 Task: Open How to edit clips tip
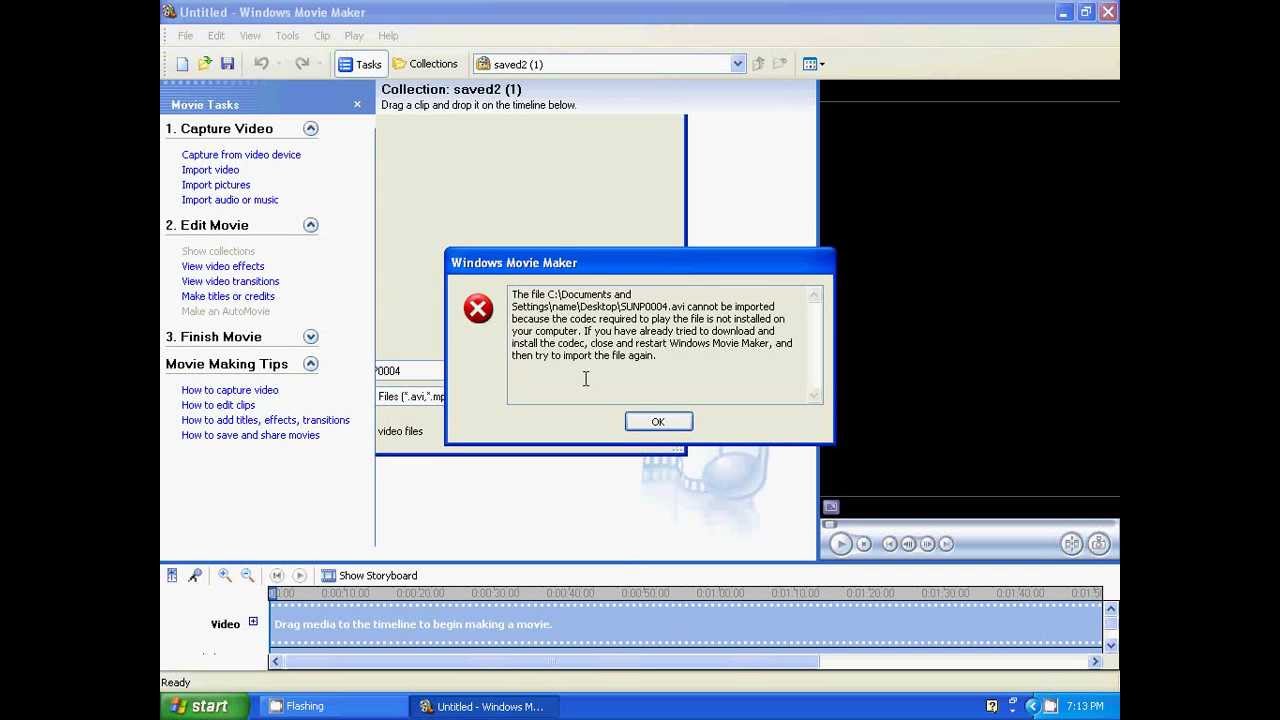click(218, 405)
